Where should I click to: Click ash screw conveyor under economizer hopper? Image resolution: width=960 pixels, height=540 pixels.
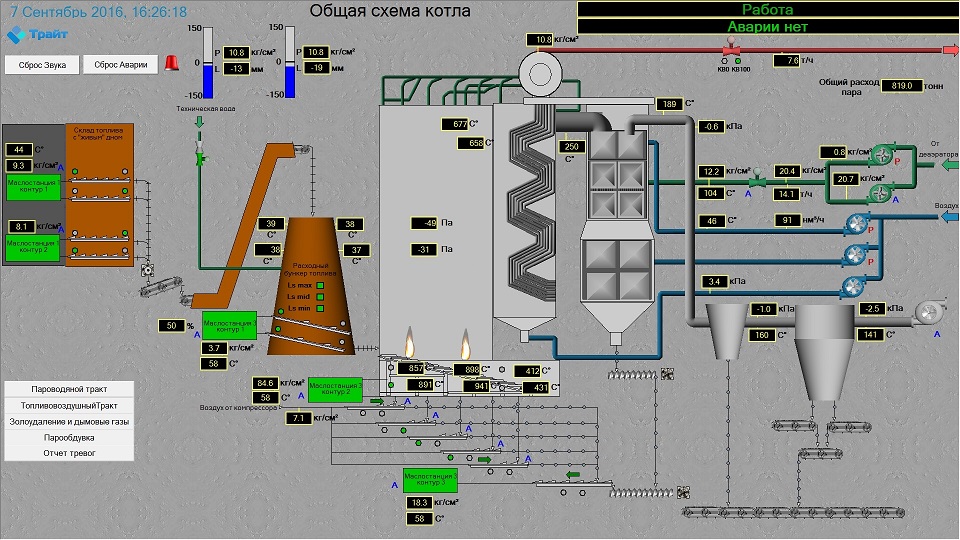[633, 374]
